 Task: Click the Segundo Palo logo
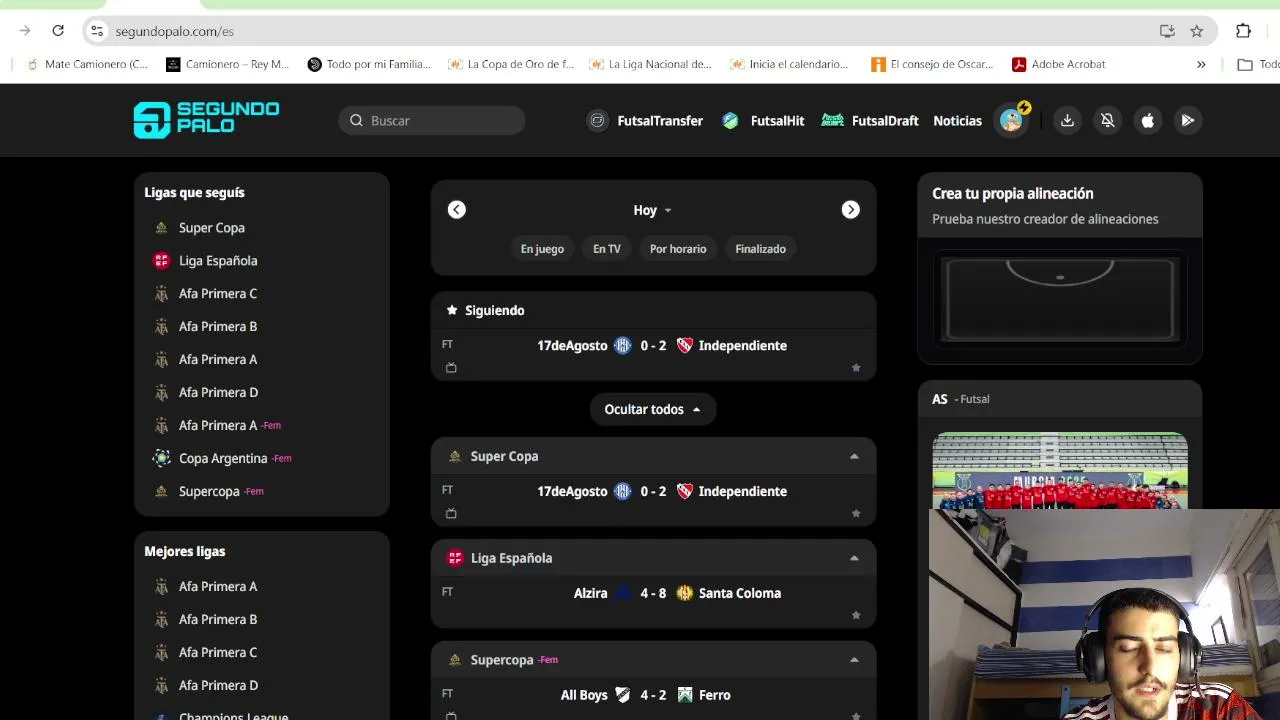207,120
